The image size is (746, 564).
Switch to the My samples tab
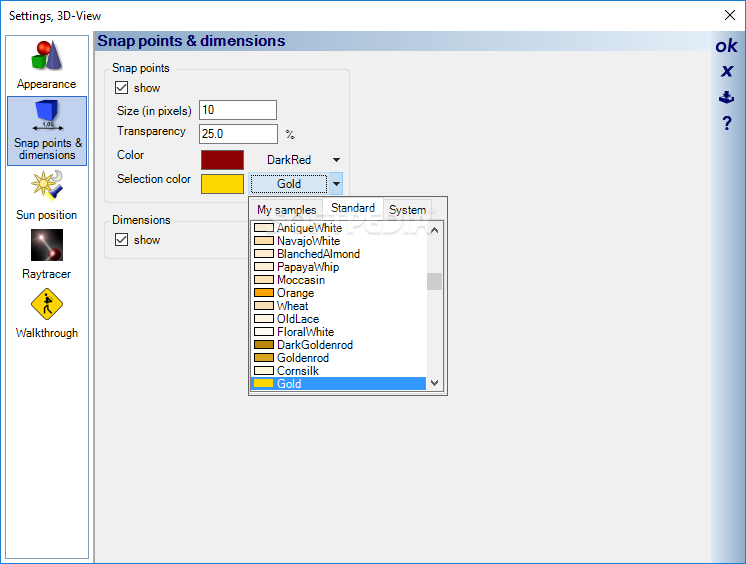pos(286,209)
